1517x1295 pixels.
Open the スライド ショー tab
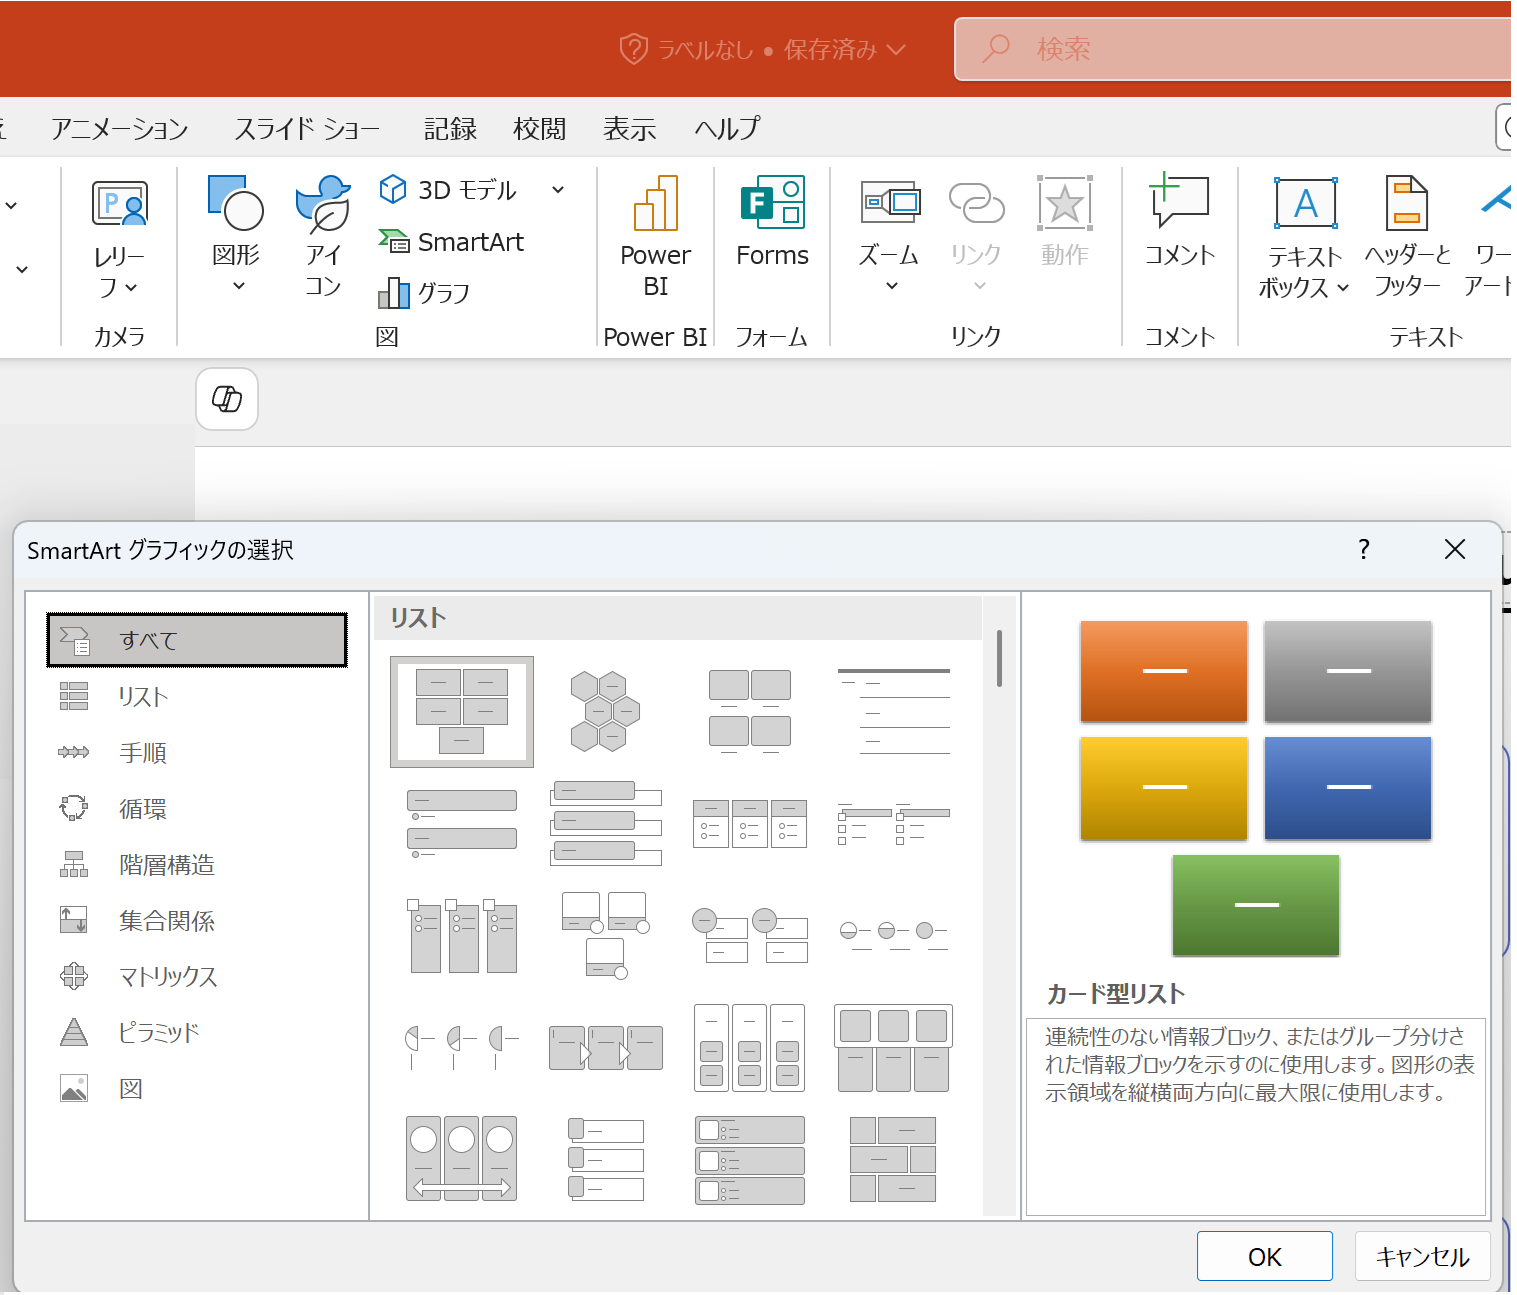(307, 129)
